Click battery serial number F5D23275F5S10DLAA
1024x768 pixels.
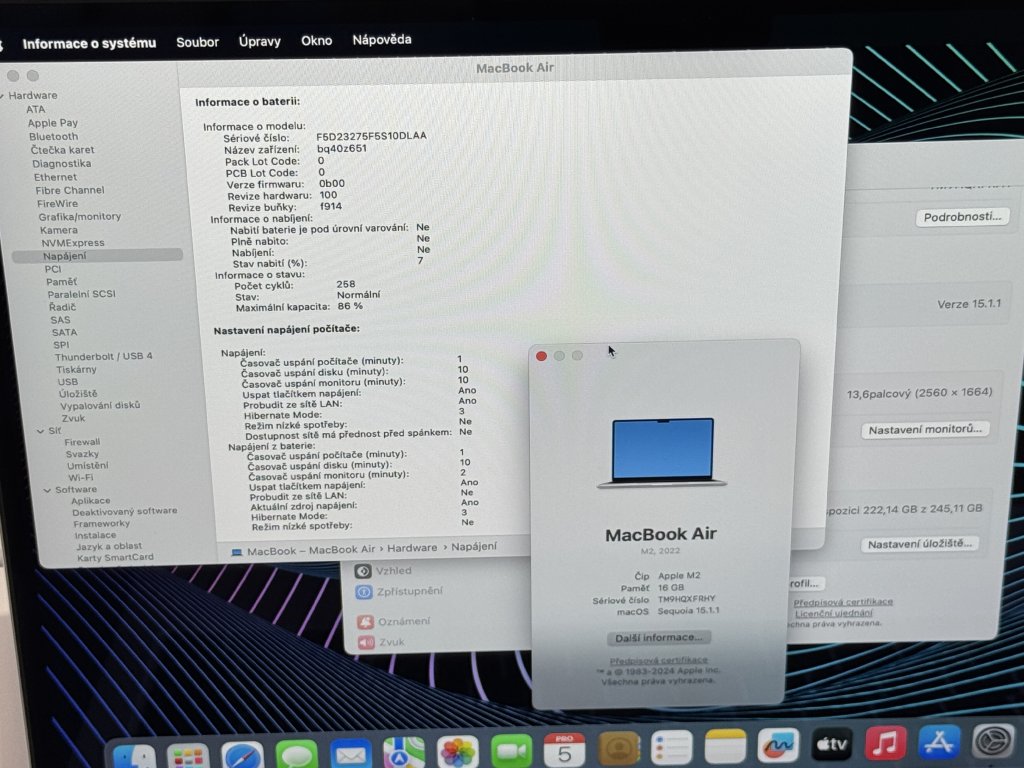[x=372, y=136]
